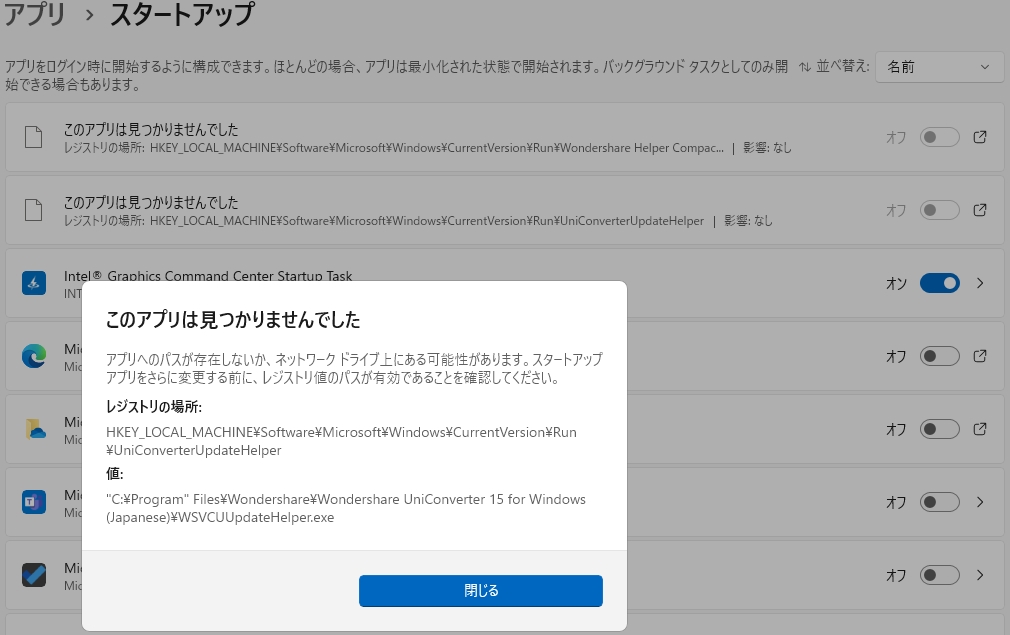The width and height of the screenshot is (1010, 635).
Task: Click the オフ label in the Wondershare Helper row
Action: [x=896, y=137]
